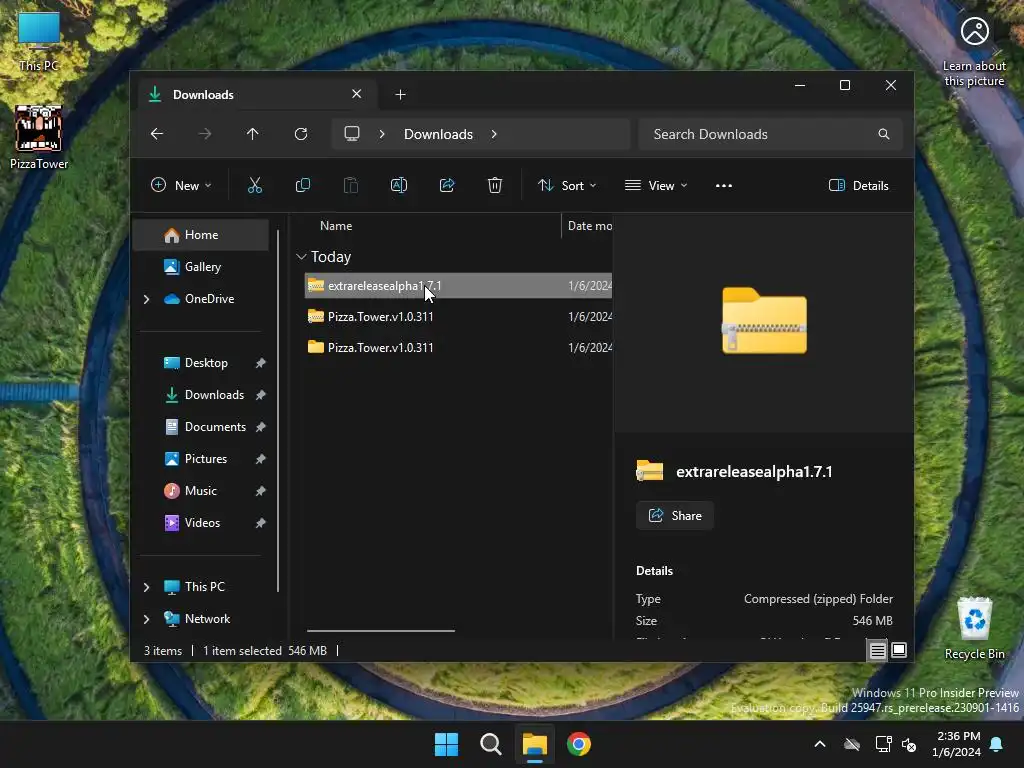Open PizzaTower desktop shortcut

coord(39,137)
